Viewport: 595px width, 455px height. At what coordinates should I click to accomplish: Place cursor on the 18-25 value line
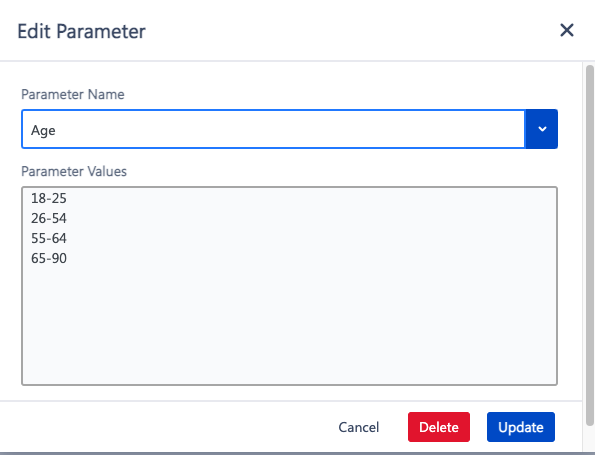(49, 198)
